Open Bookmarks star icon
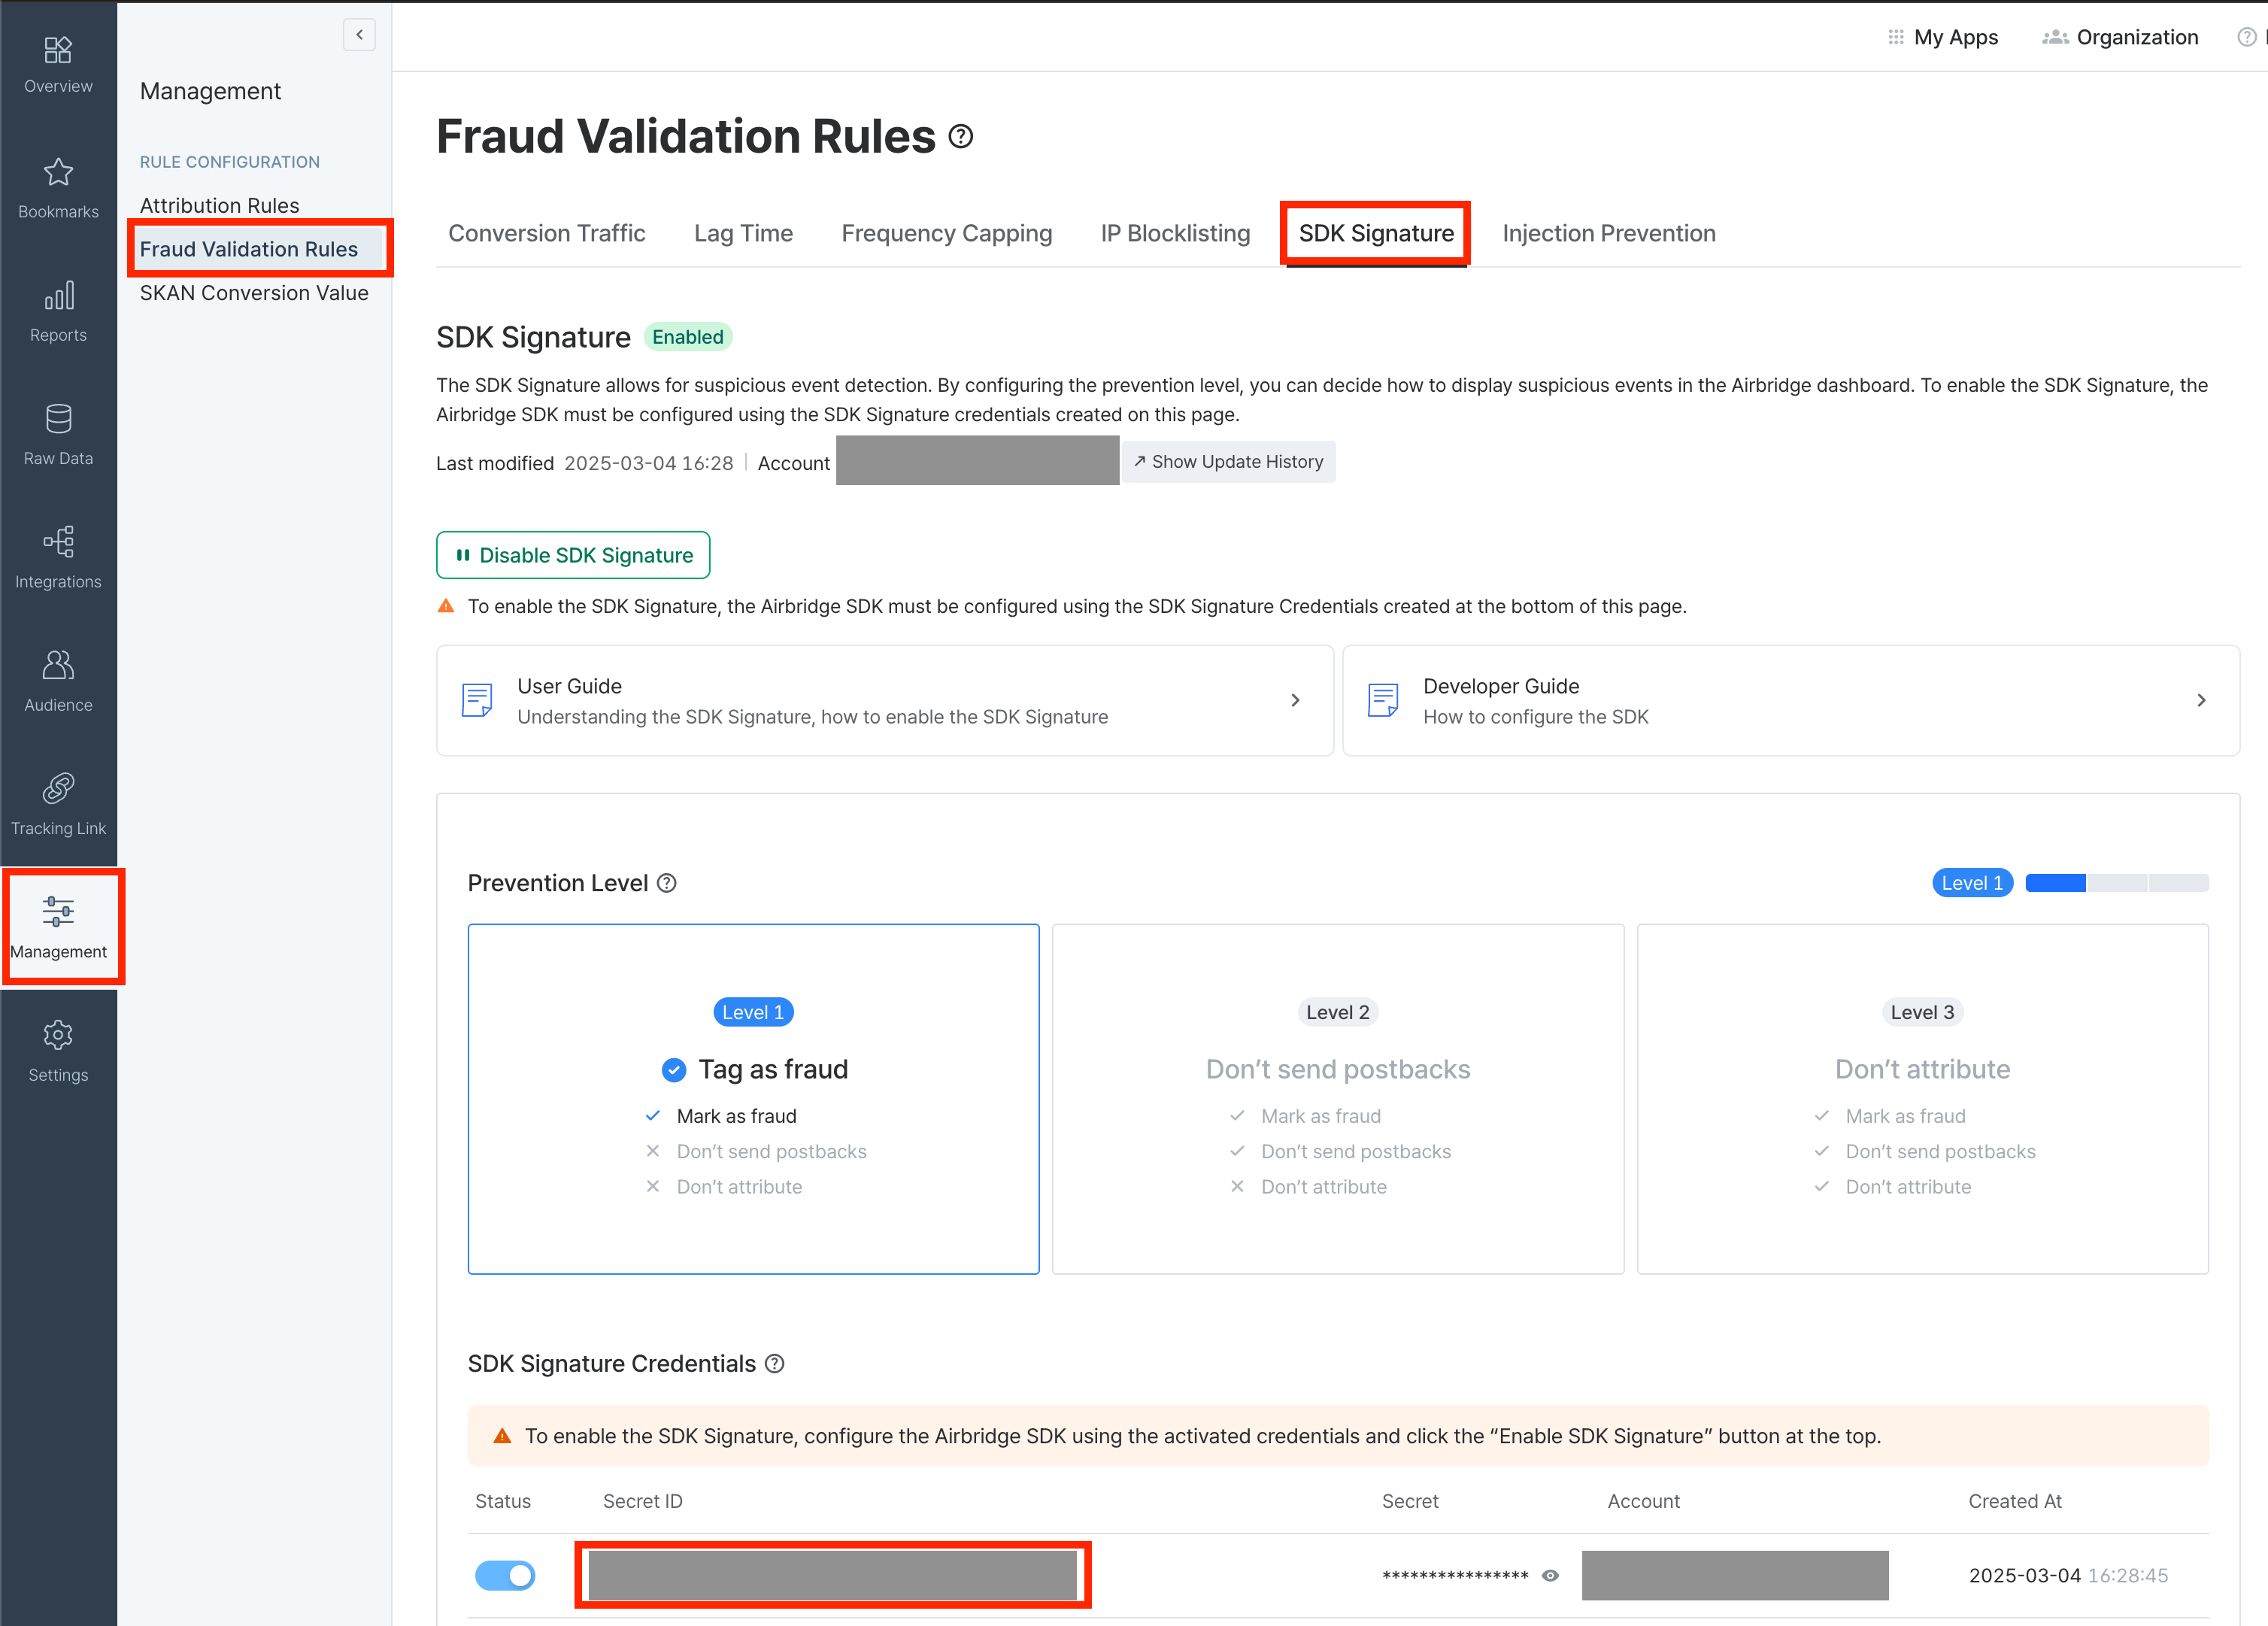 (x=58, y=173)
